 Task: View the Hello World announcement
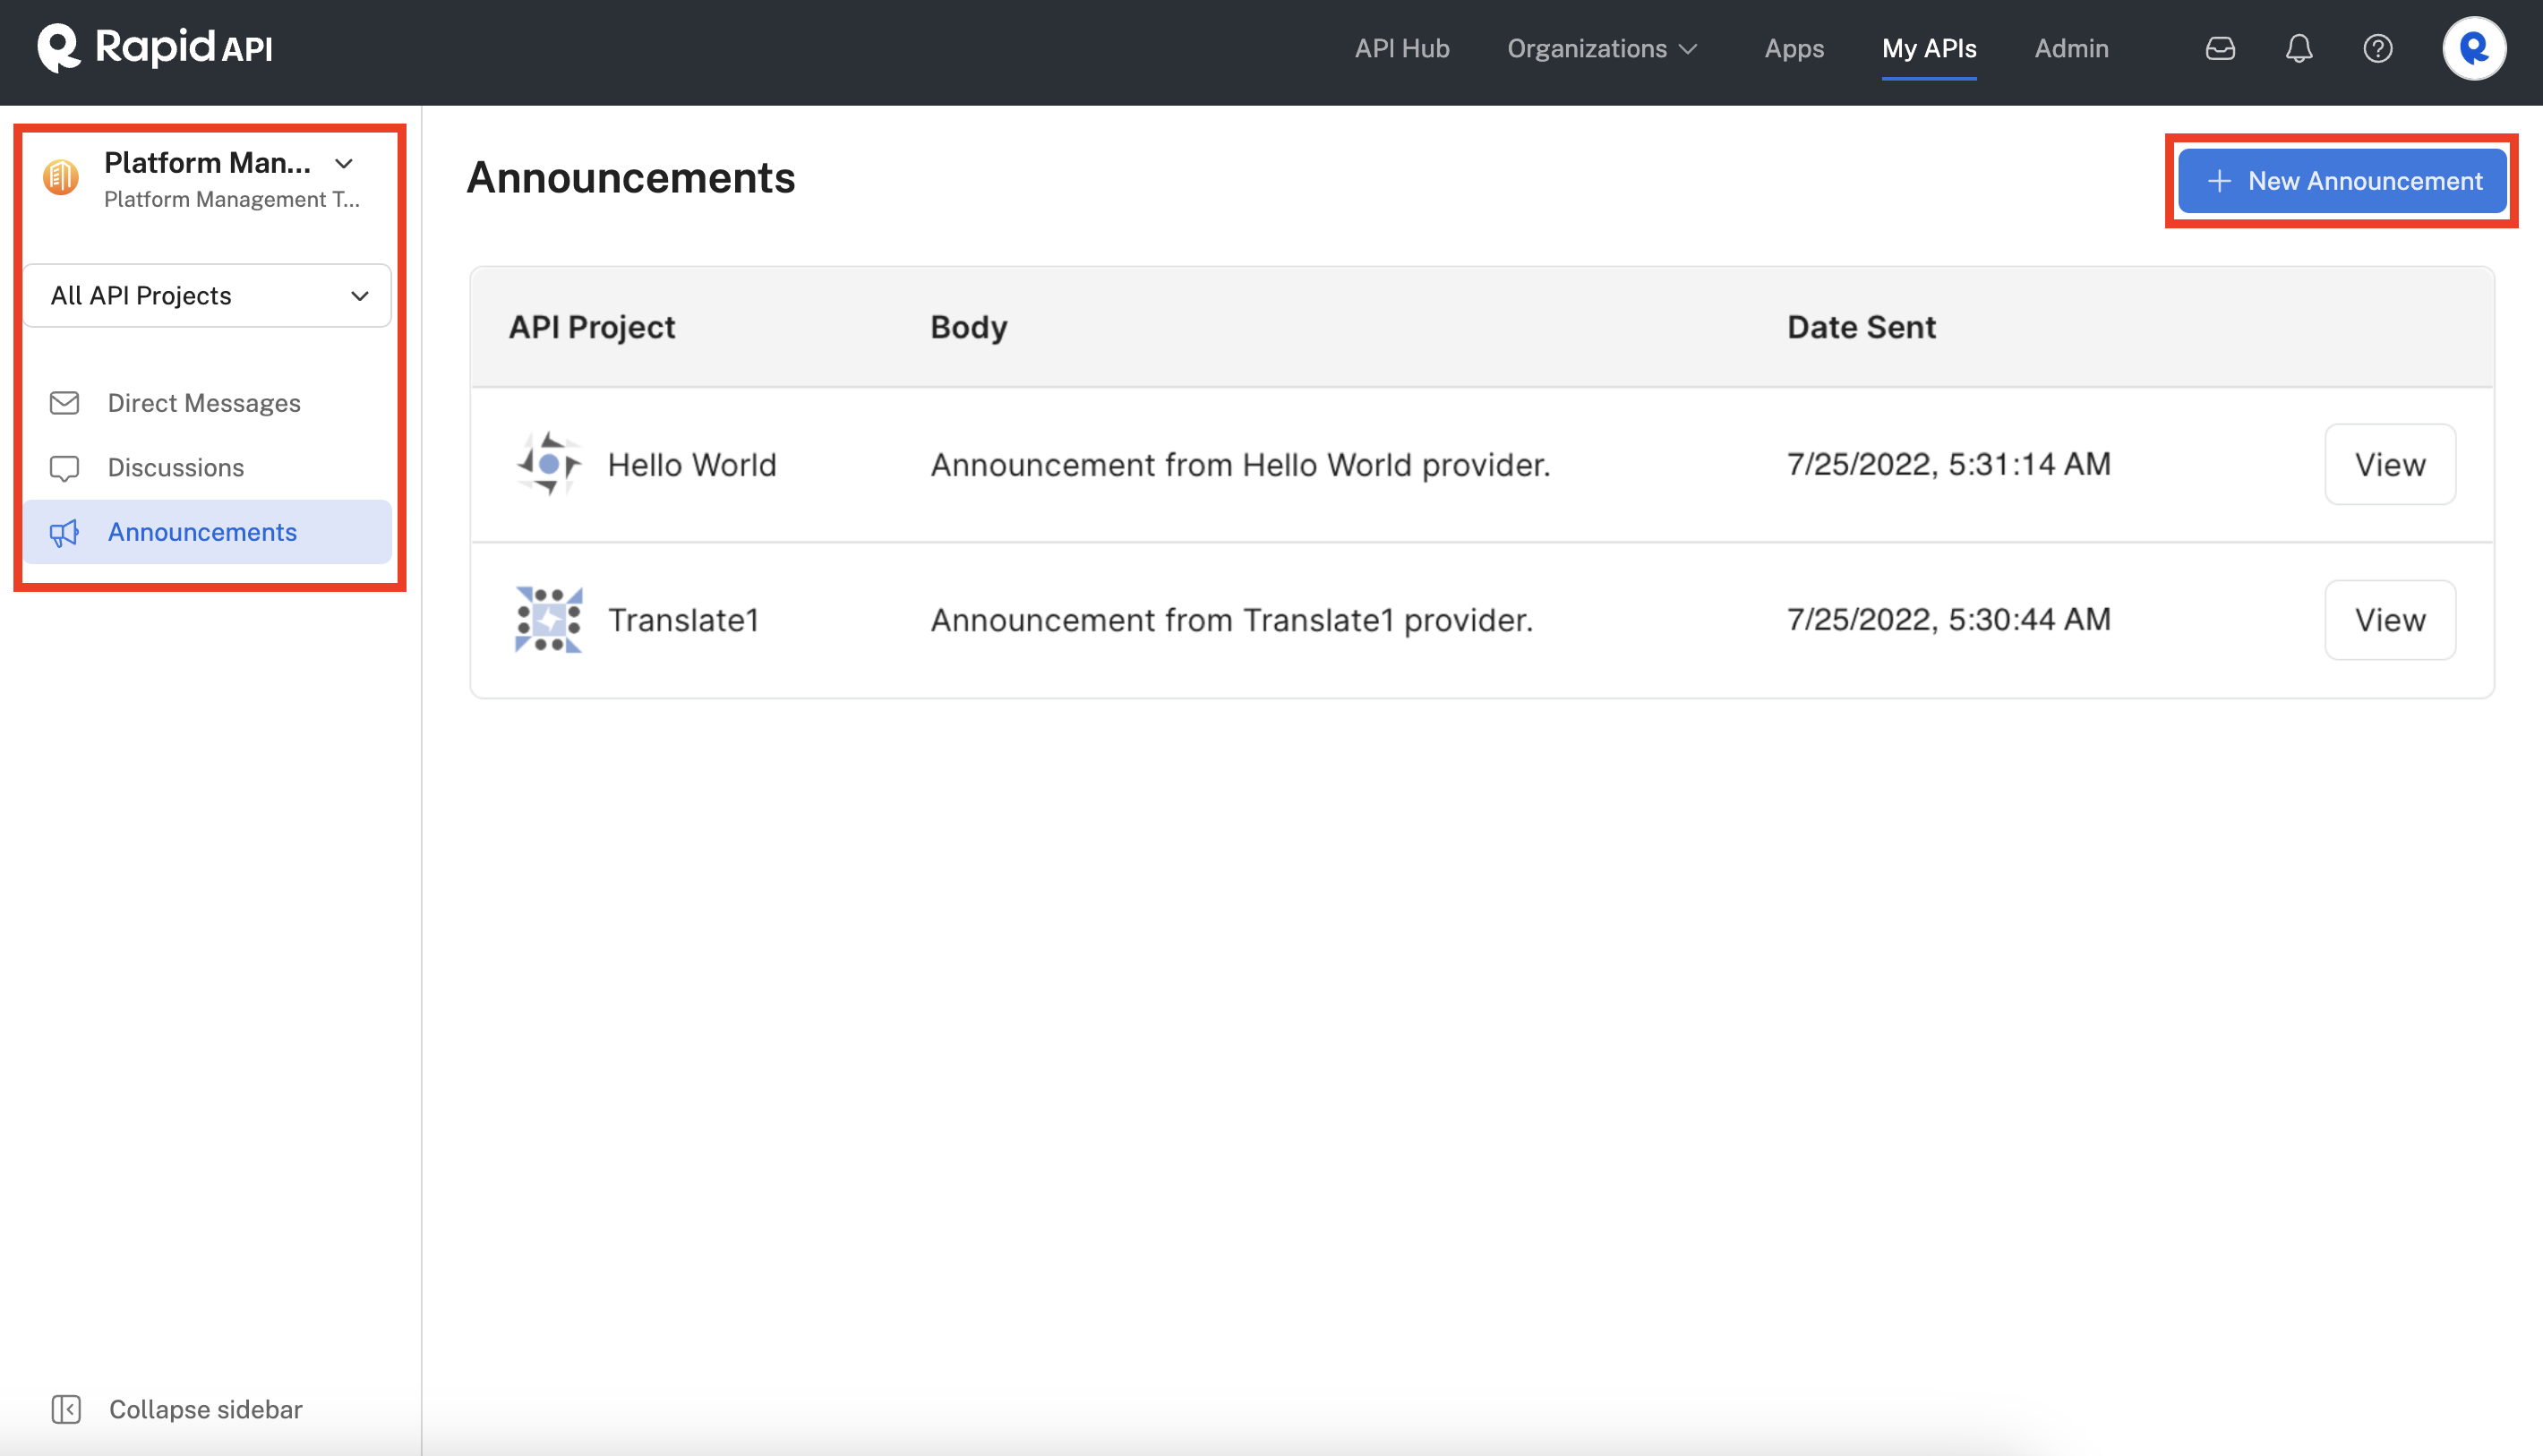point(2389,464)
